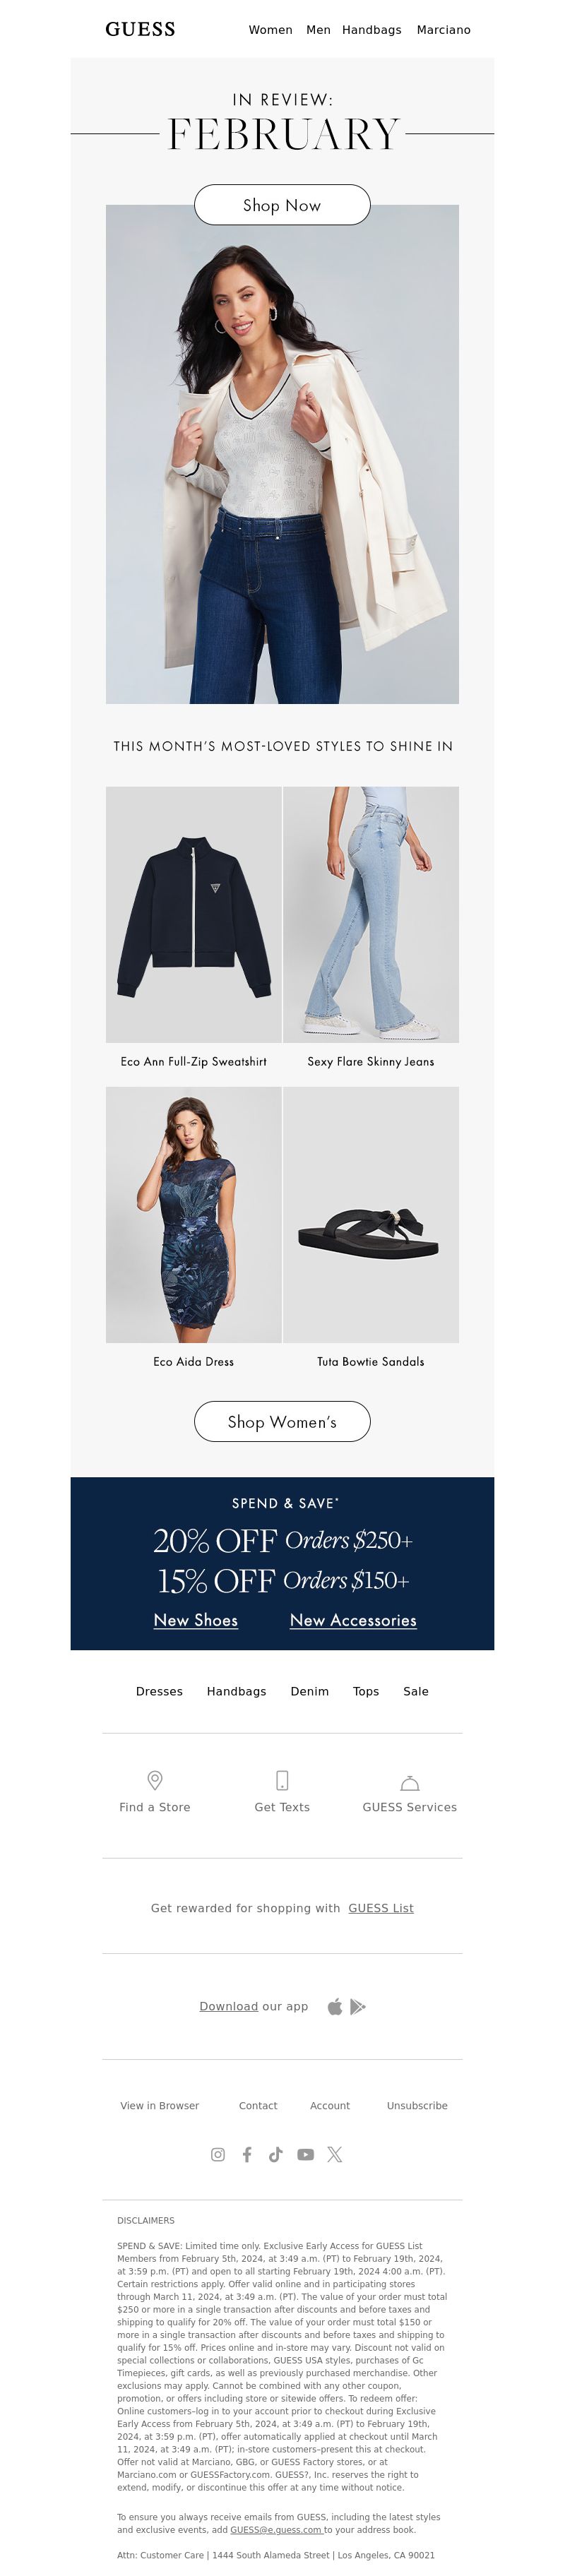Click the Shop Now button
This screenshot has height=2576, width=565.
pyautogui.click(x=282, y=204)
